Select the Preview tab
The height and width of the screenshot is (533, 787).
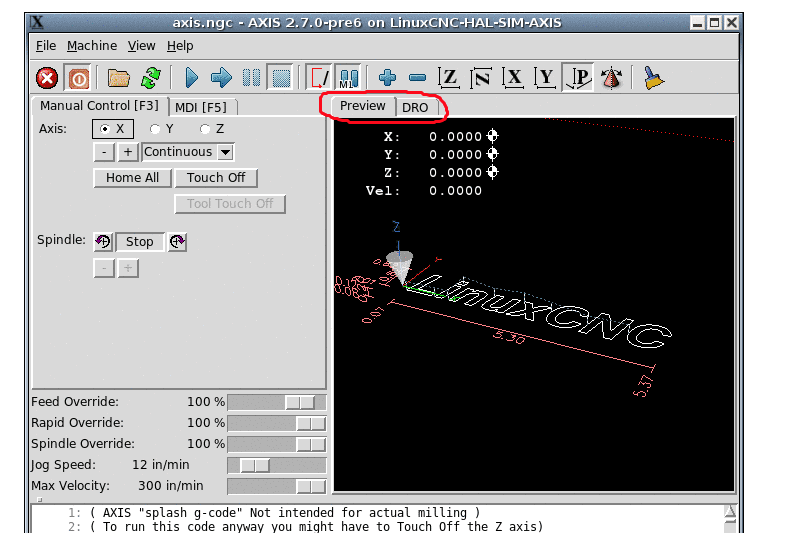click(x=362, y=106)
